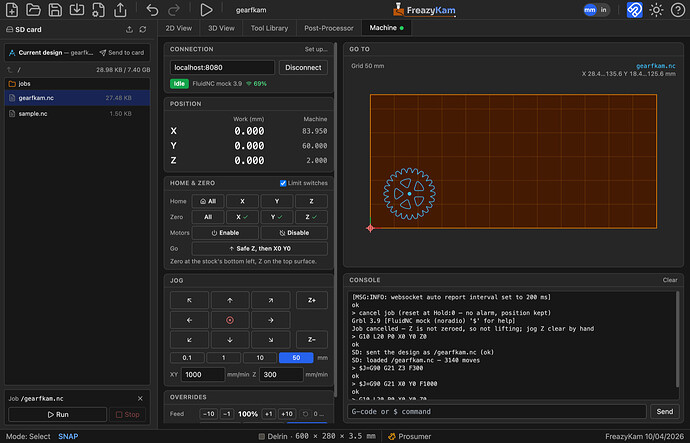Home the Z axis

311,201
